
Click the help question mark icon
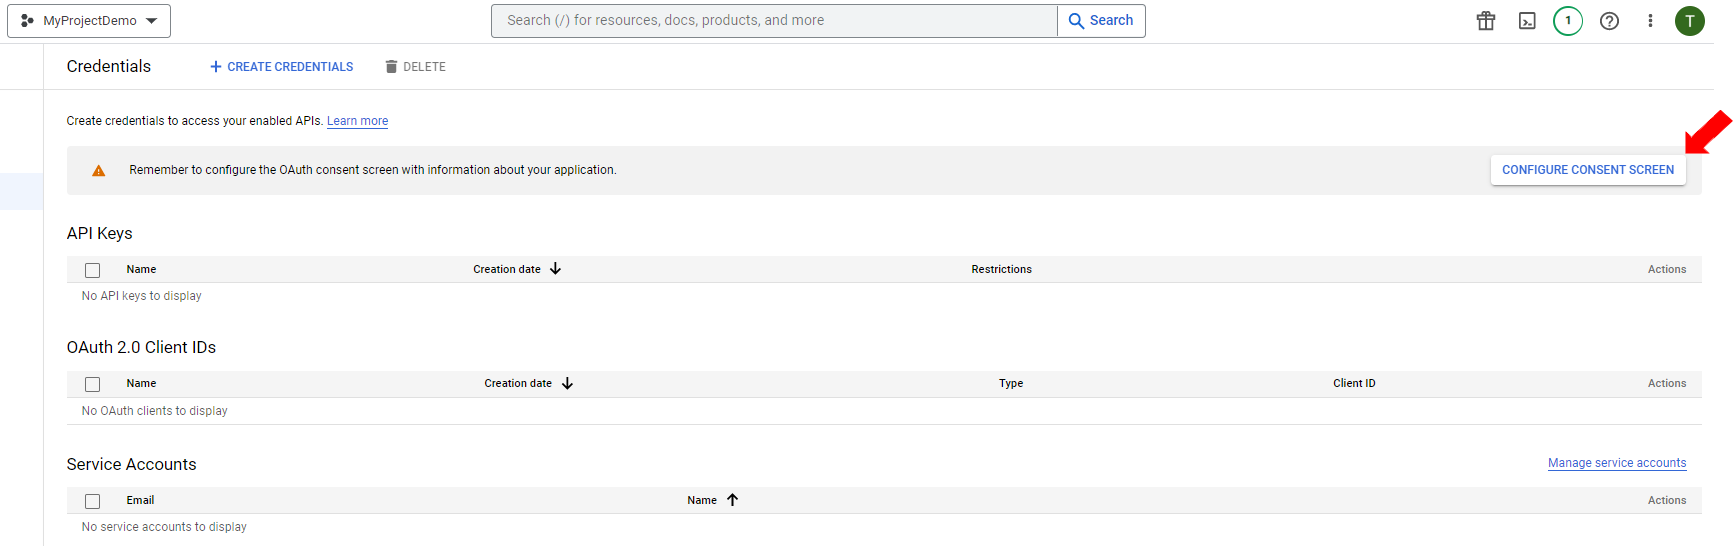tap(1609, 21)
